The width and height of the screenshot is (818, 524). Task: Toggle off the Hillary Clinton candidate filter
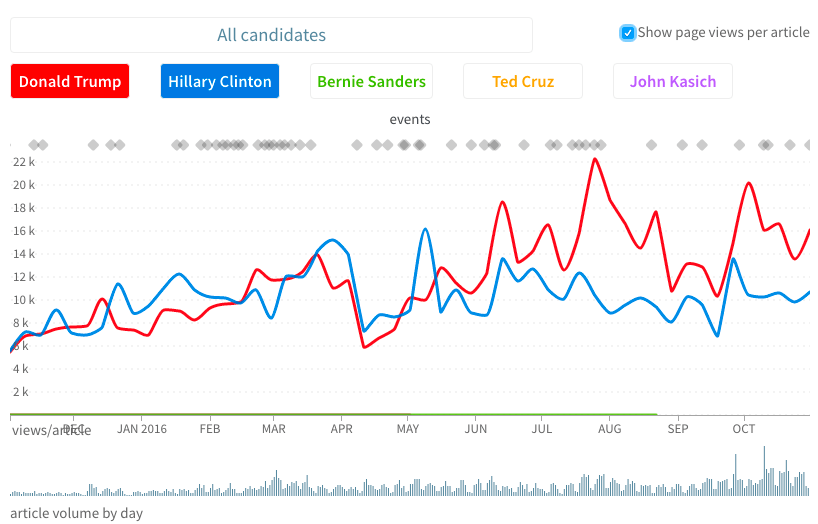tap(220, 82)
